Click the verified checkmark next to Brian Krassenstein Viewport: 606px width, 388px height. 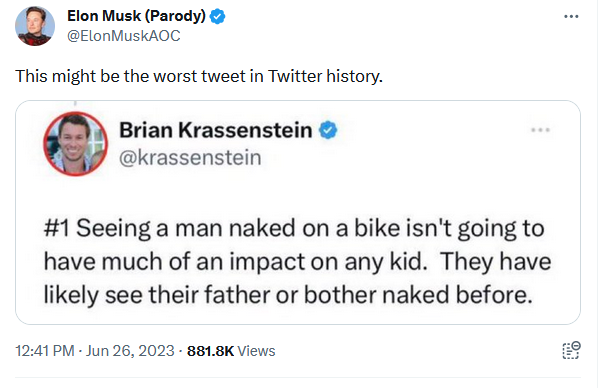click(x=328, y=130)
